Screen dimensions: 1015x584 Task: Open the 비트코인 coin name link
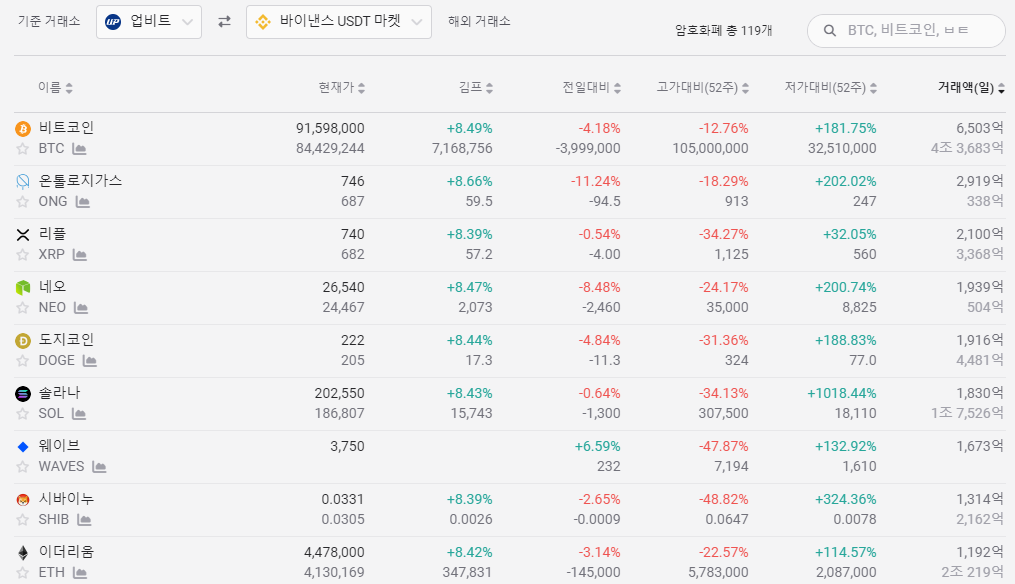66,128
